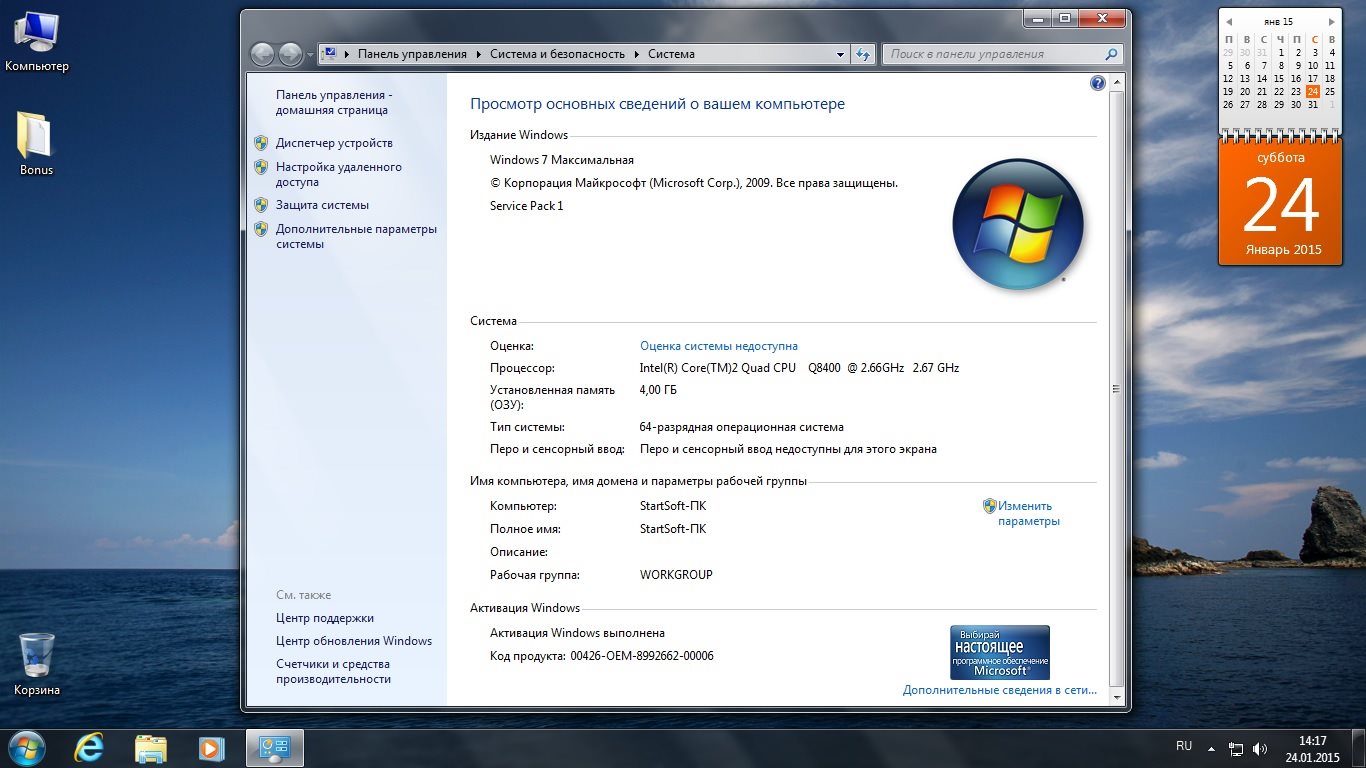Viewport: 1366px width, 768px height.
Task: Select Система breadcrumb segment
Action: pyautogui.click(x=671, y=54)
